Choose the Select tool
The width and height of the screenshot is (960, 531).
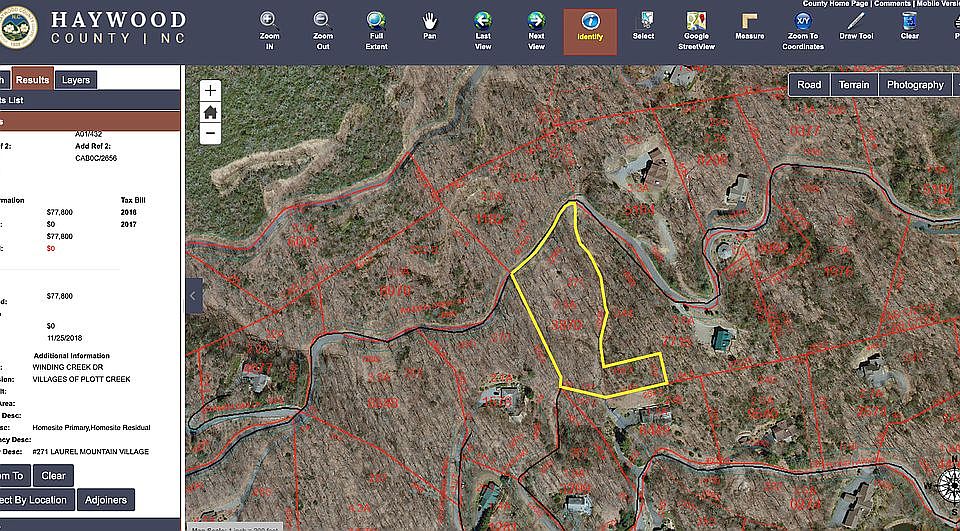point(643,26)
